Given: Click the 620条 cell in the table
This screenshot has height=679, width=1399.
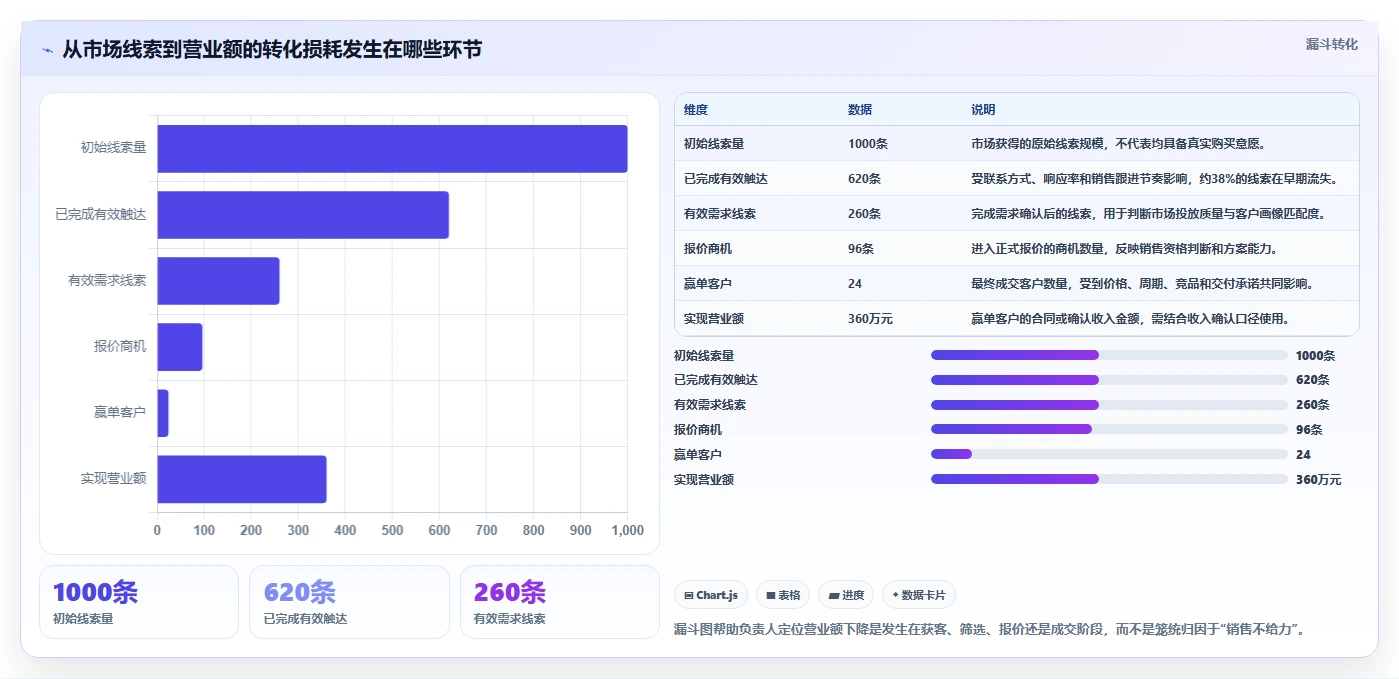Looking at the screenshot, I should [864, 179].
